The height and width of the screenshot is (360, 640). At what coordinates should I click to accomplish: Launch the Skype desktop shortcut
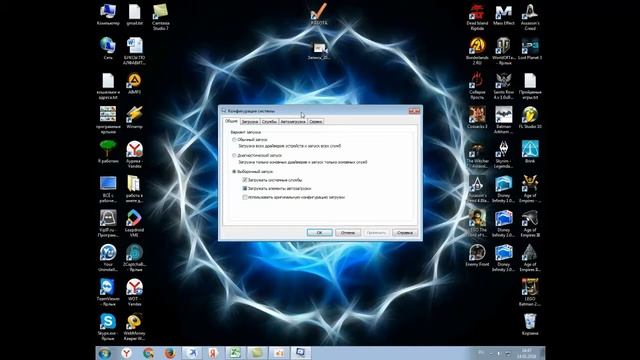108,327
